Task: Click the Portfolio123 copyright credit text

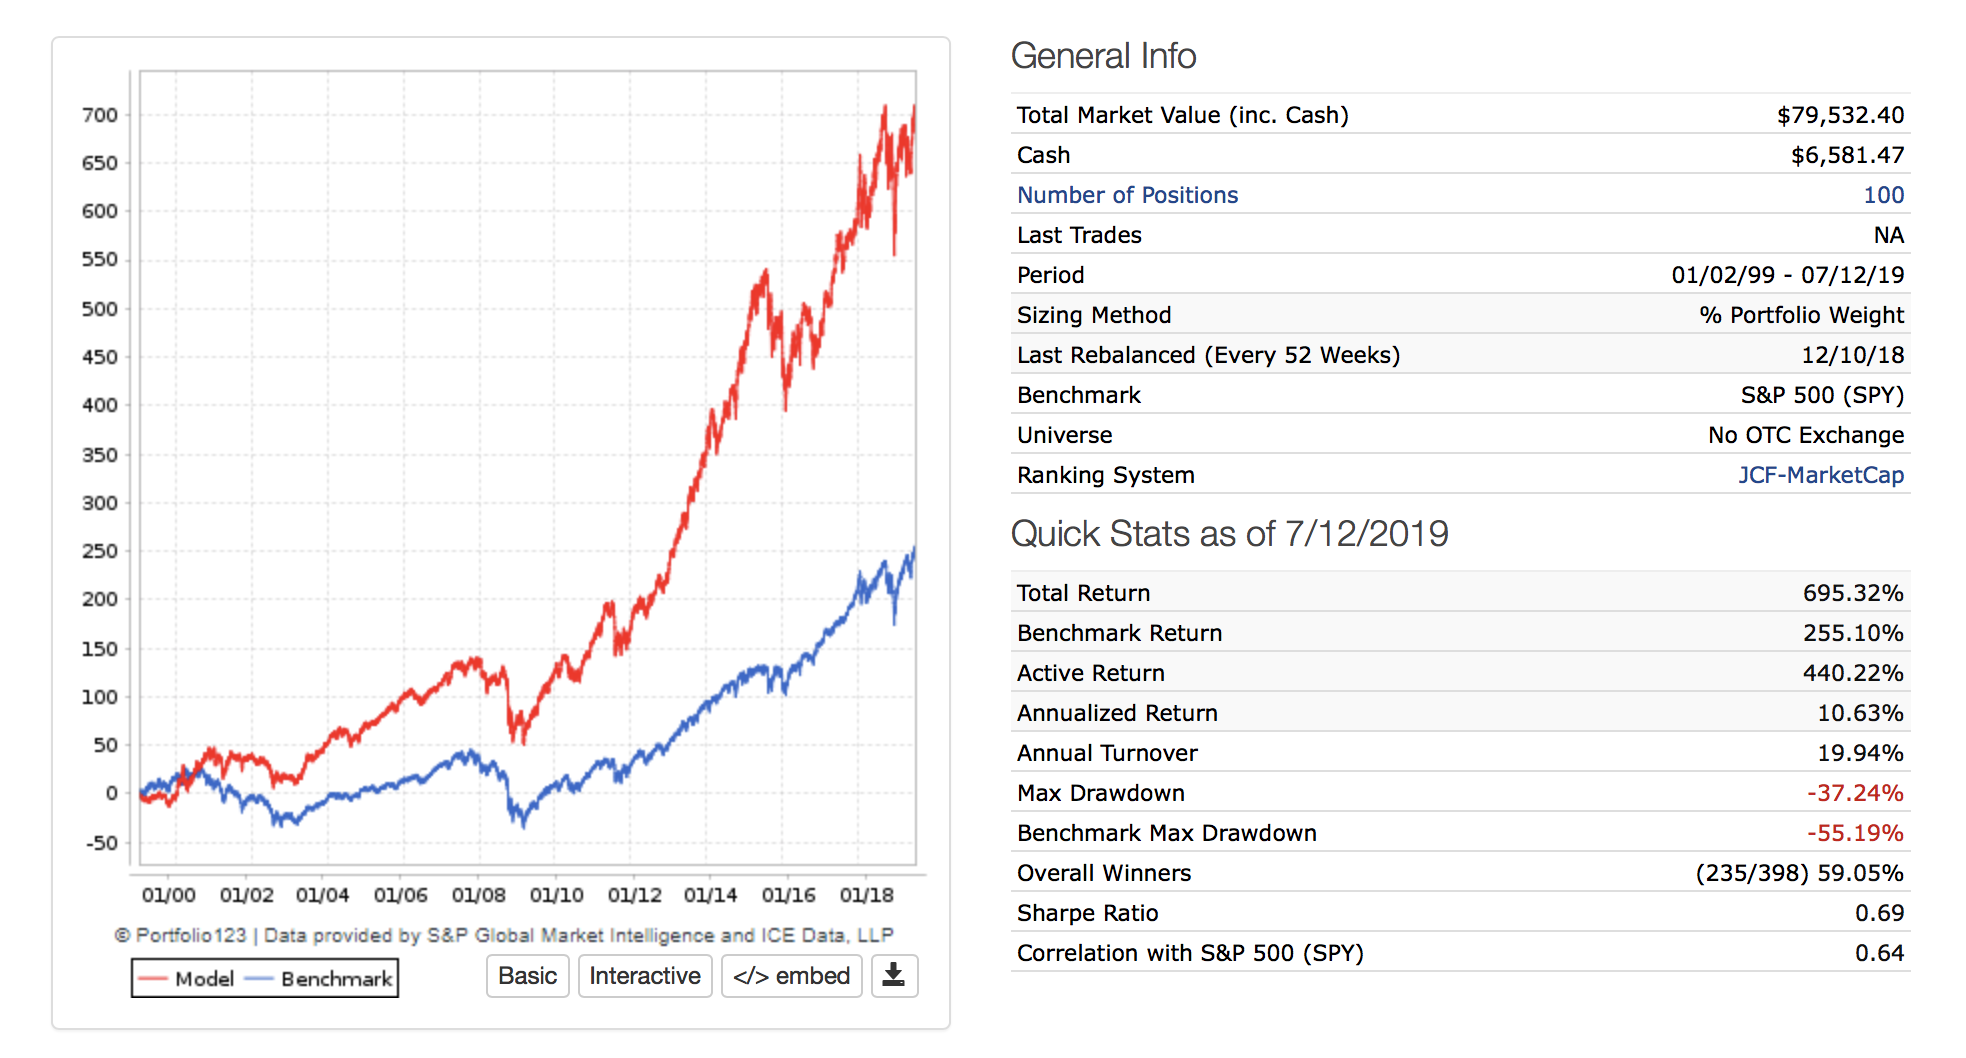Action: point(503,935)
